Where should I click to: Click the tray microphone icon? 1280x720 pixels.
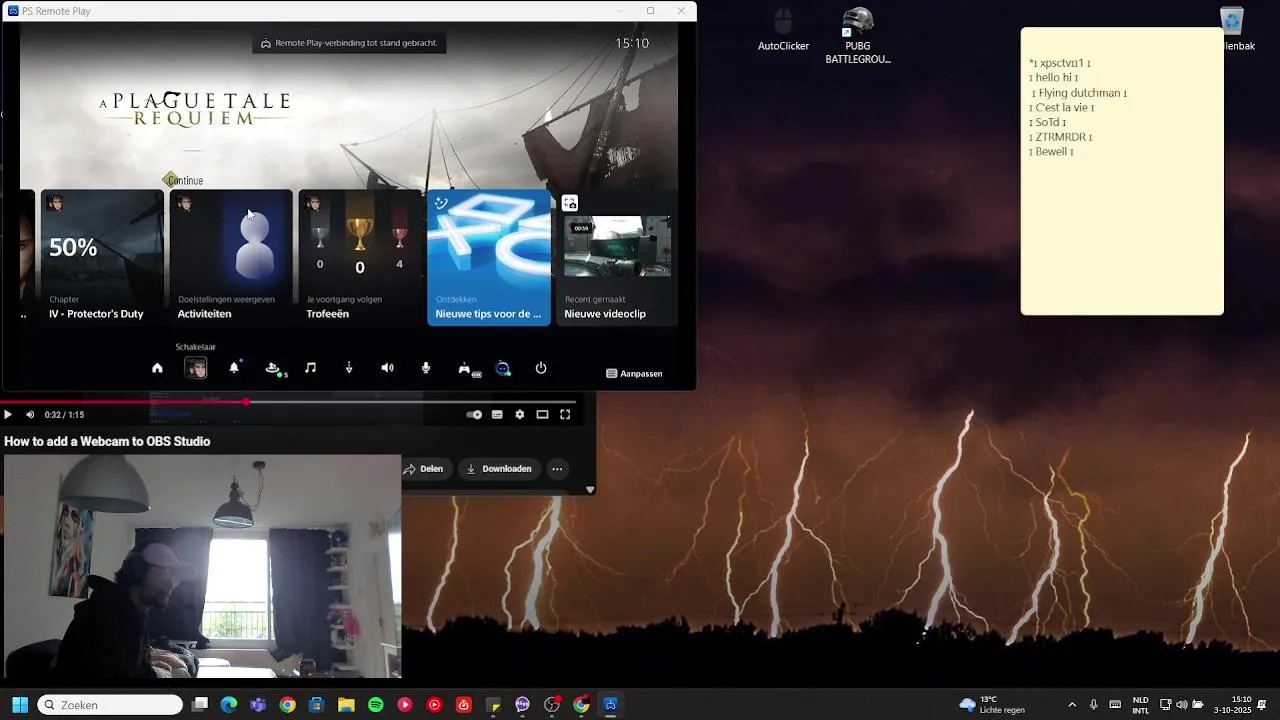[x=1093, y=705]
